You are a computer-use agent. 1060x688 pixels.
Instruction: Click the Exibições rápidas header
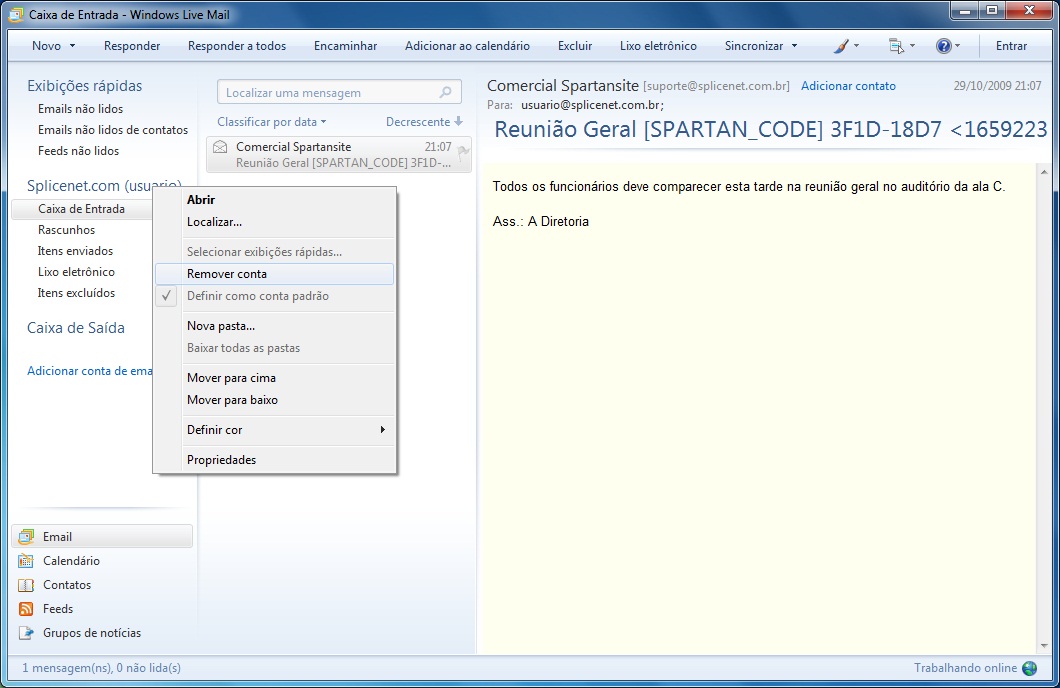(x=85, y=86)
